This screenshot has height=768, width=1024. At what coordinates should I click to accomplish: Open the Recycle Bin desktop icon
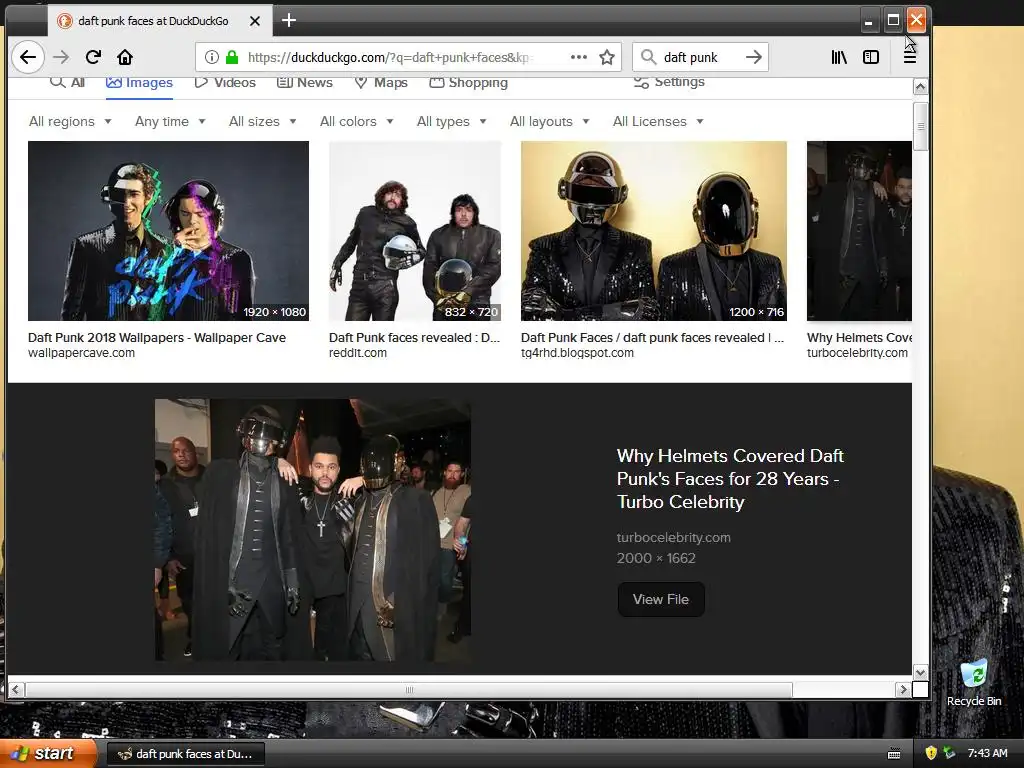(974, 683)
